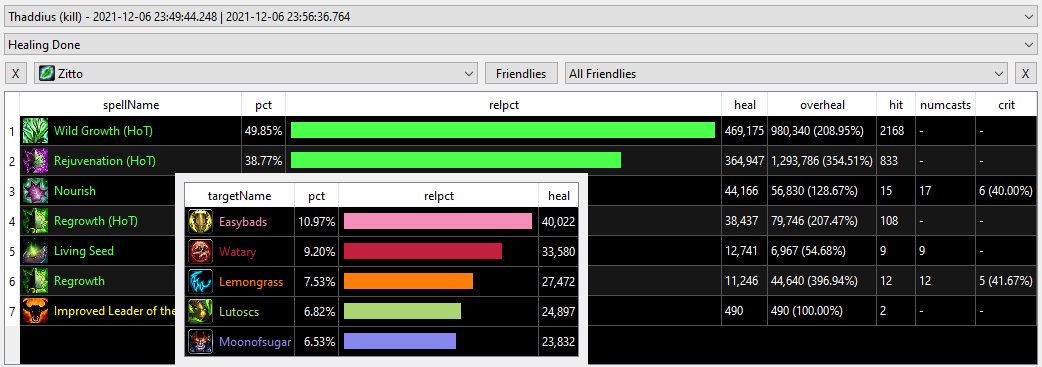The width and height of the screenshot is (1042, 367).
Task: Click the Wild Growth (HoT) spell icon
Action: (x=35, y=131)
